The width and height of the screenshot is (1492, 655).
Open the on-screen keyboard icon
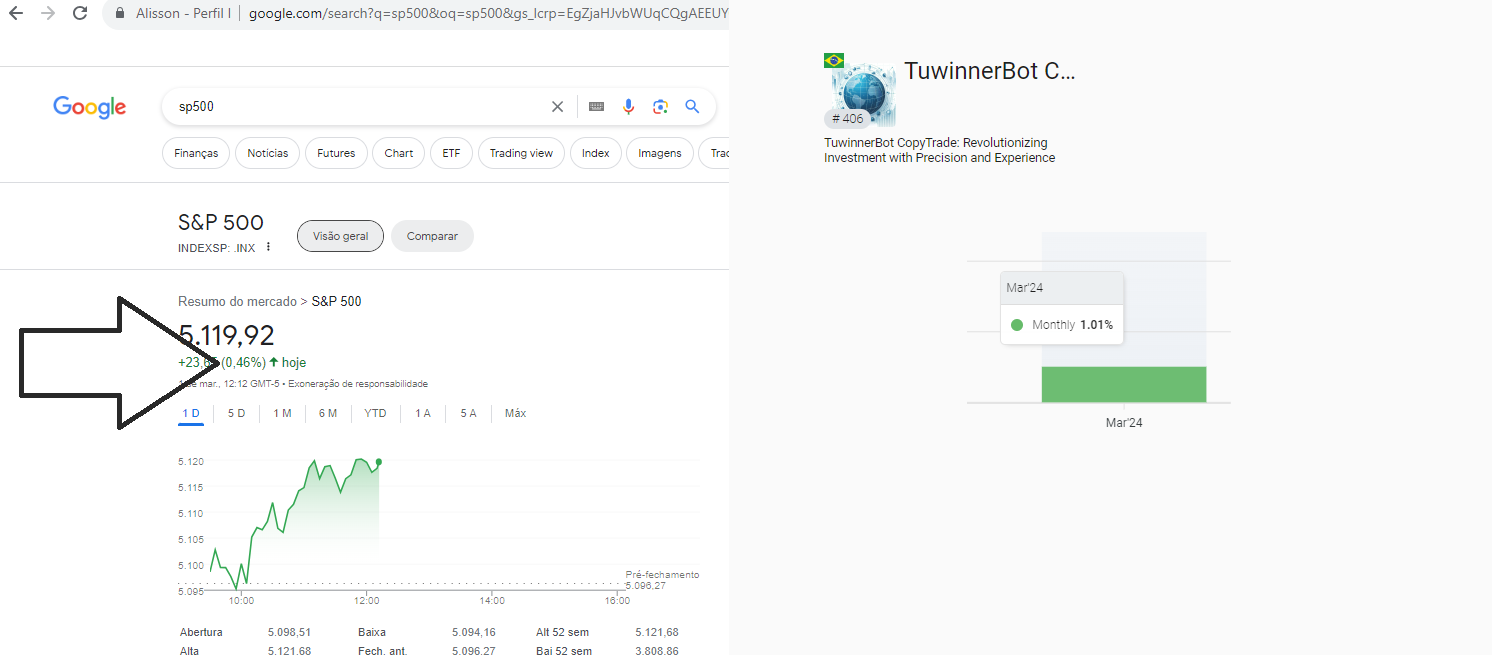tap(596, 106)
